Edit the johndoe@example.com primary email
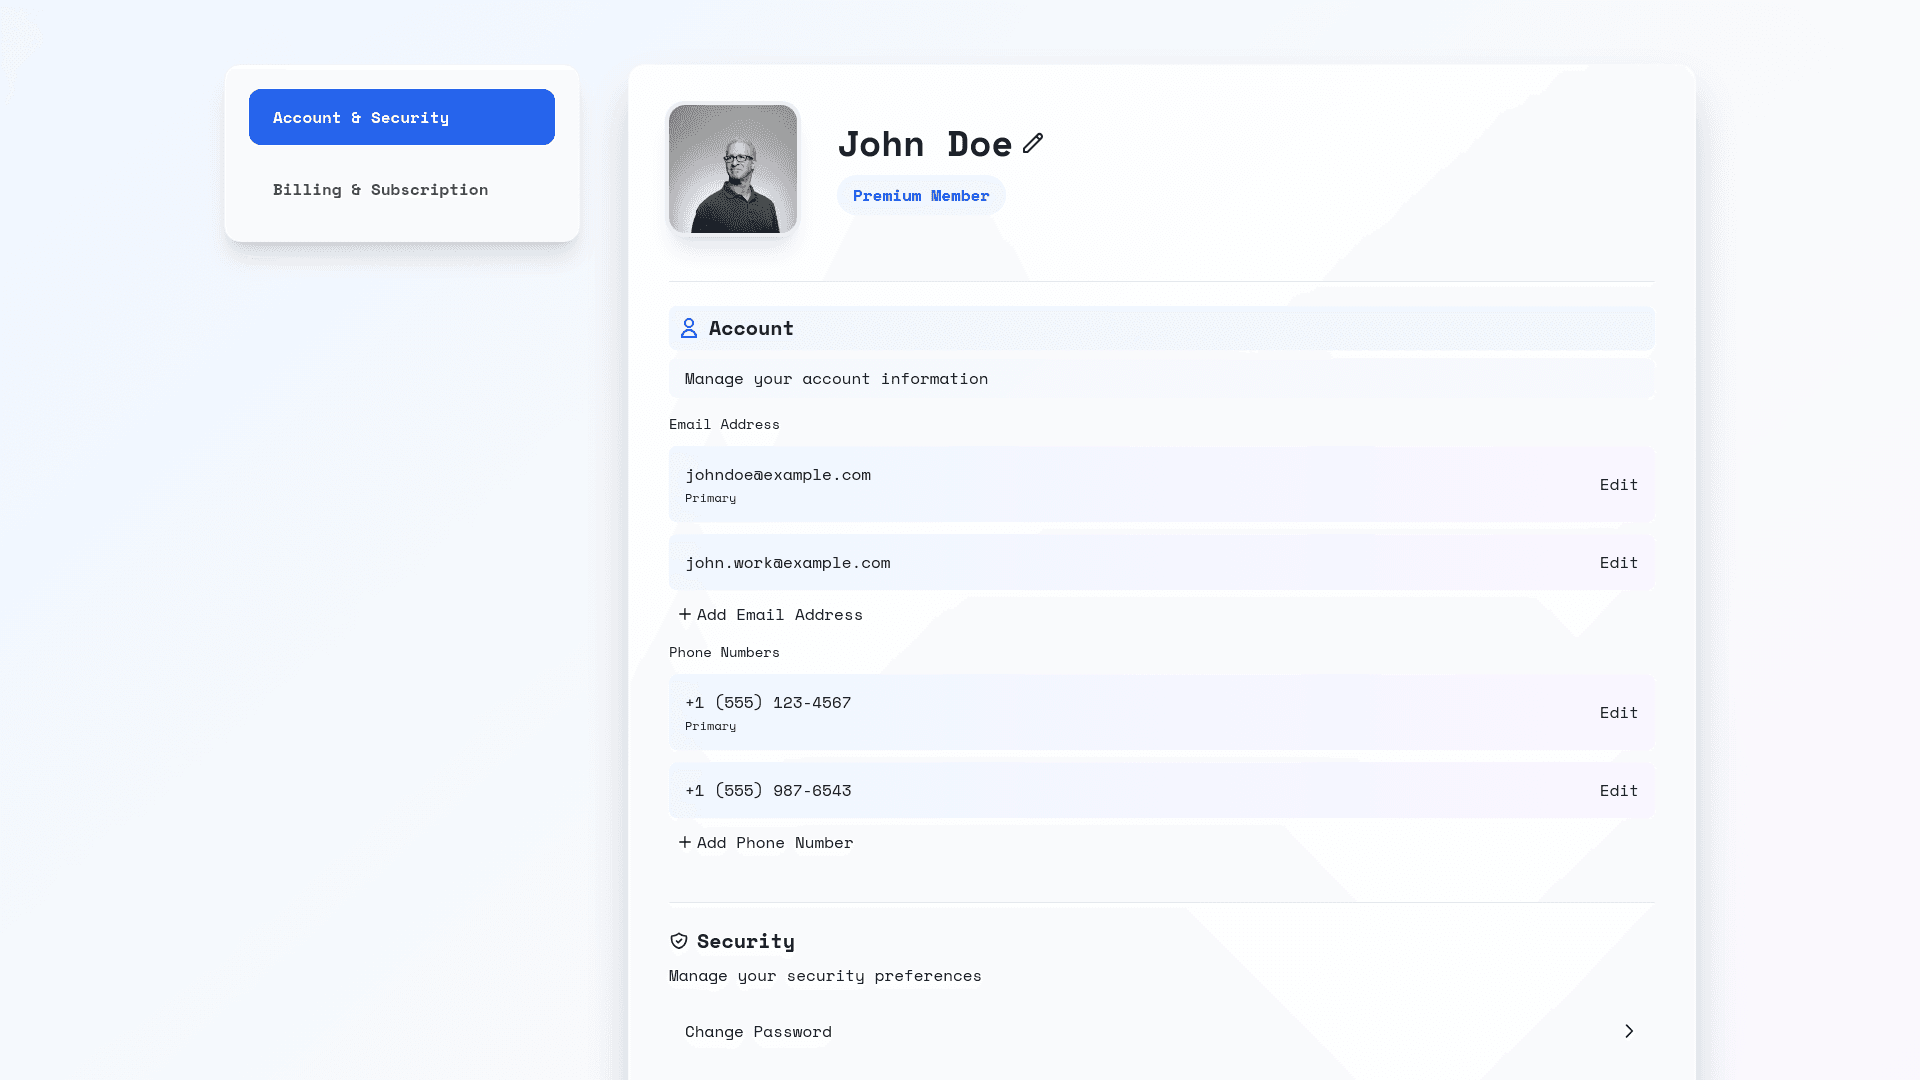1920x1080 pixels. coord(1618,484)
